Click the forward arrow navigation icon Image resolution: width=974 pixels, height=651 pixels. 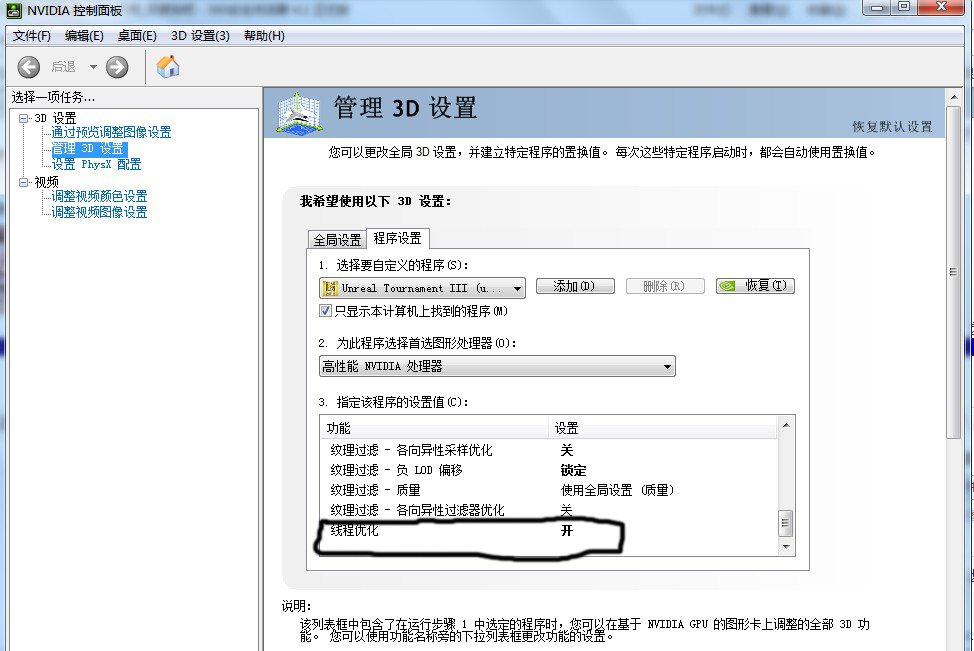tap(117, 67)
